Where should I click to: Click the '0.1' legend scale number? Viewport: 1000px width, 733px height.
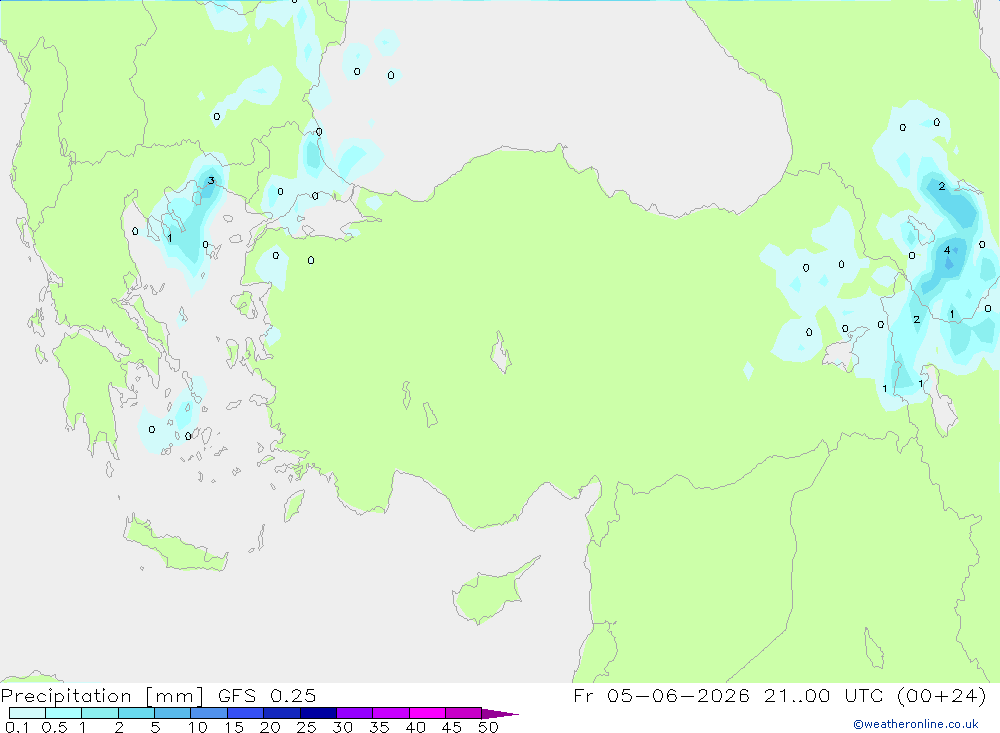pos(17,727)
